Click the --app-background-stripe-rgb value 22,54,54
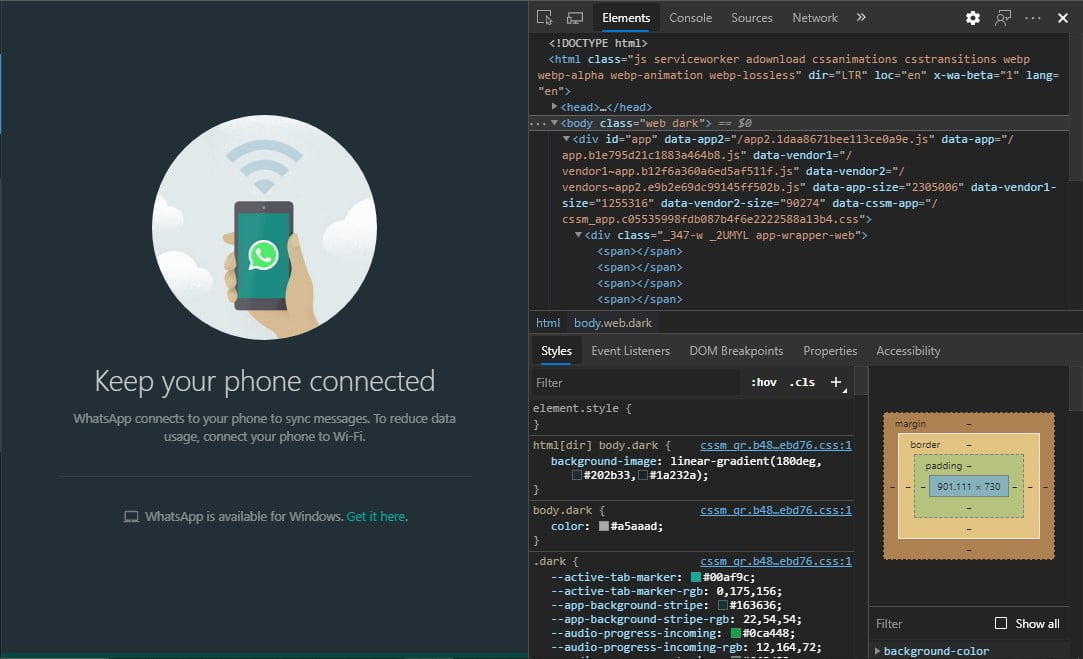 (x=772, y=620)
